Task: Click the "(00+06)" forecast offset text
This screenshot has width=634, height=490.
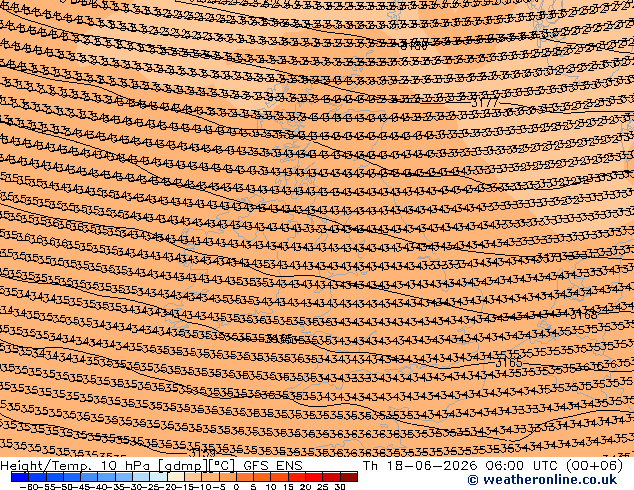Action: [594, 466]
